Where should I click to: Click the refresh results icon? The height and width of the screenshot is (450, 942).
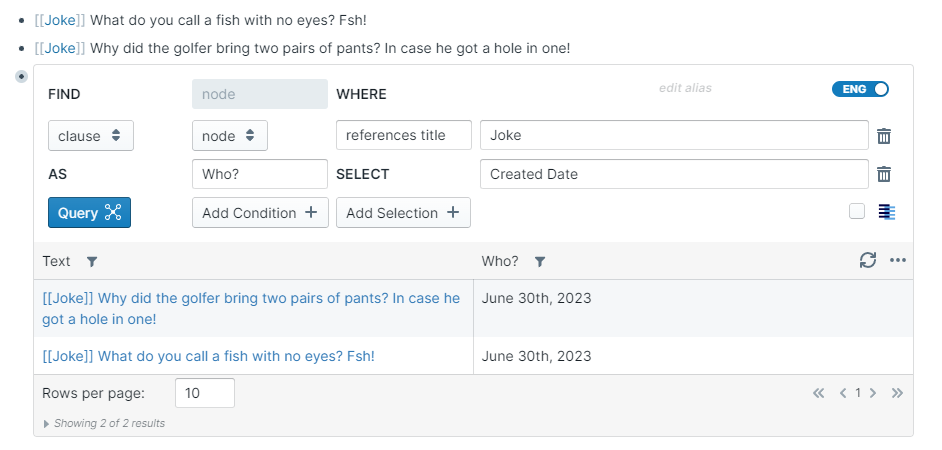coord(868,261)
